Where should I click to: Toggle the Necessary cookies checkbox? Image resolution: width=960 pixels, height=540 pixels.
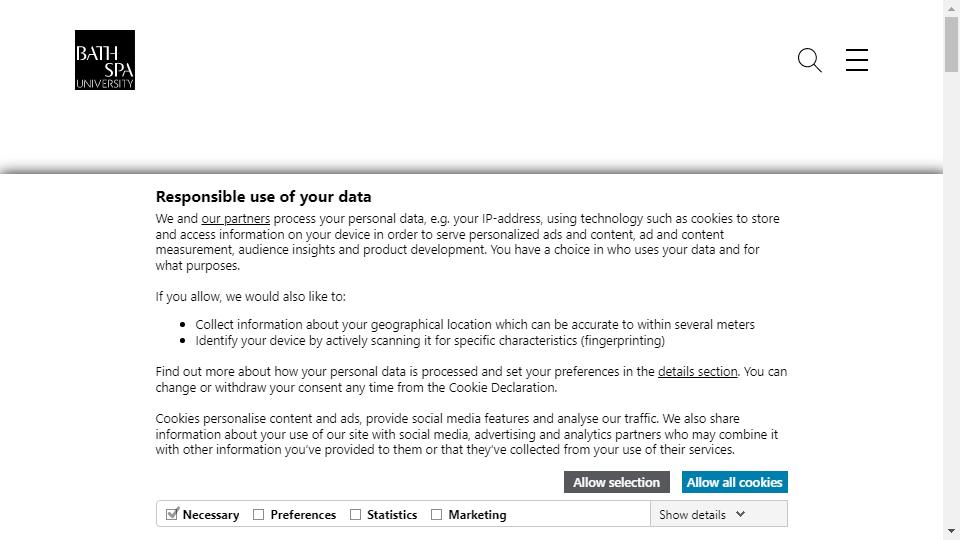tap(172, 514)
